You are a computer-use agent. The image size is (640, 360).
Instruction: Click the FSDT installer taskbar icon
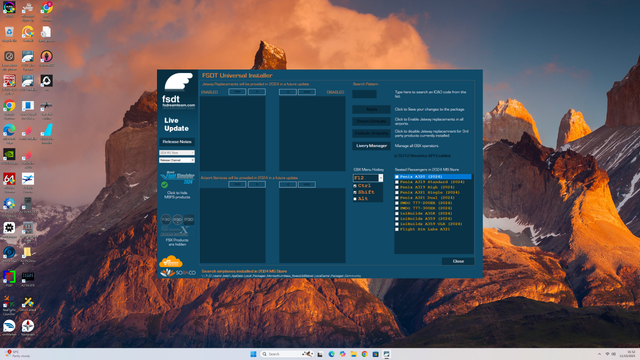(387, 354)
